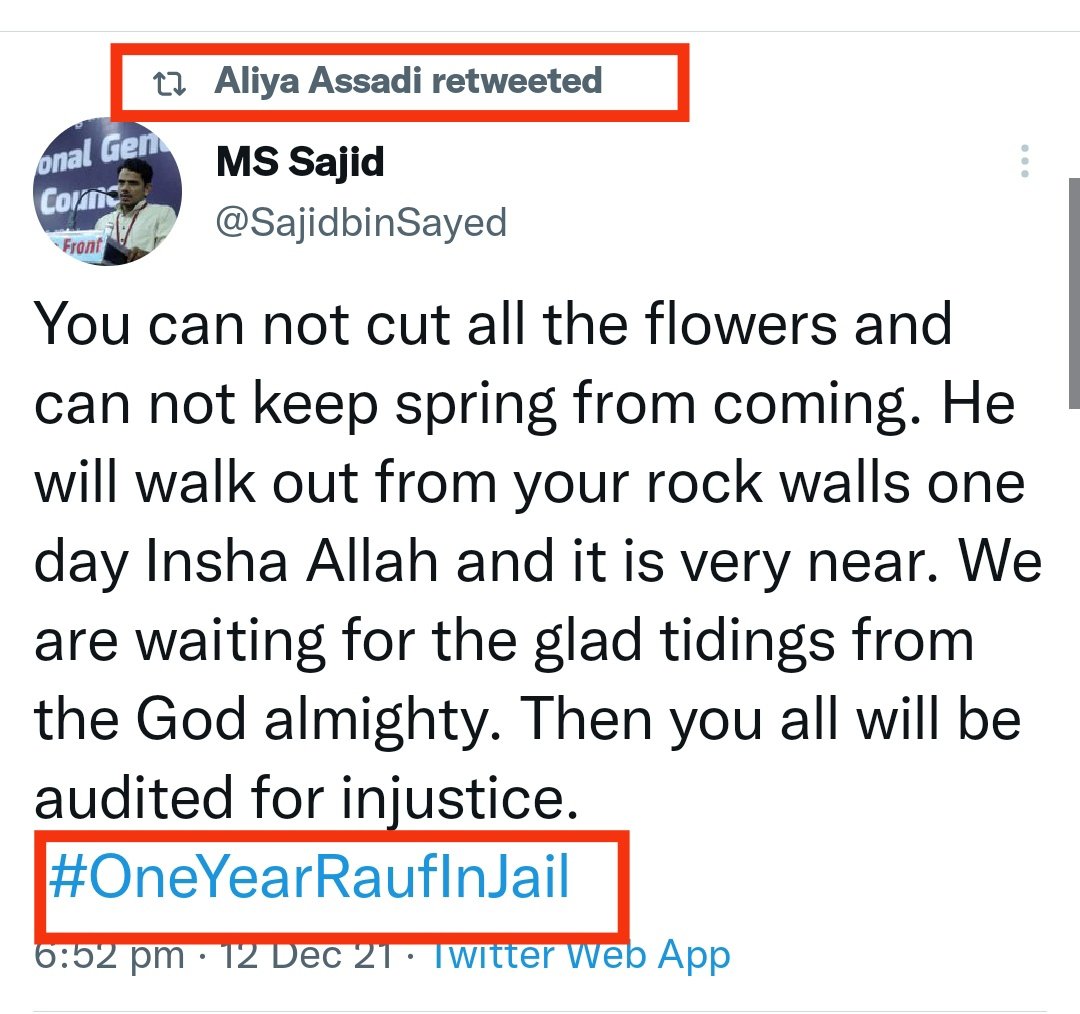Click the words 'Insha Allah' in the tweet
This screenshot has width=1080, height=1014.
pos(292,561)
